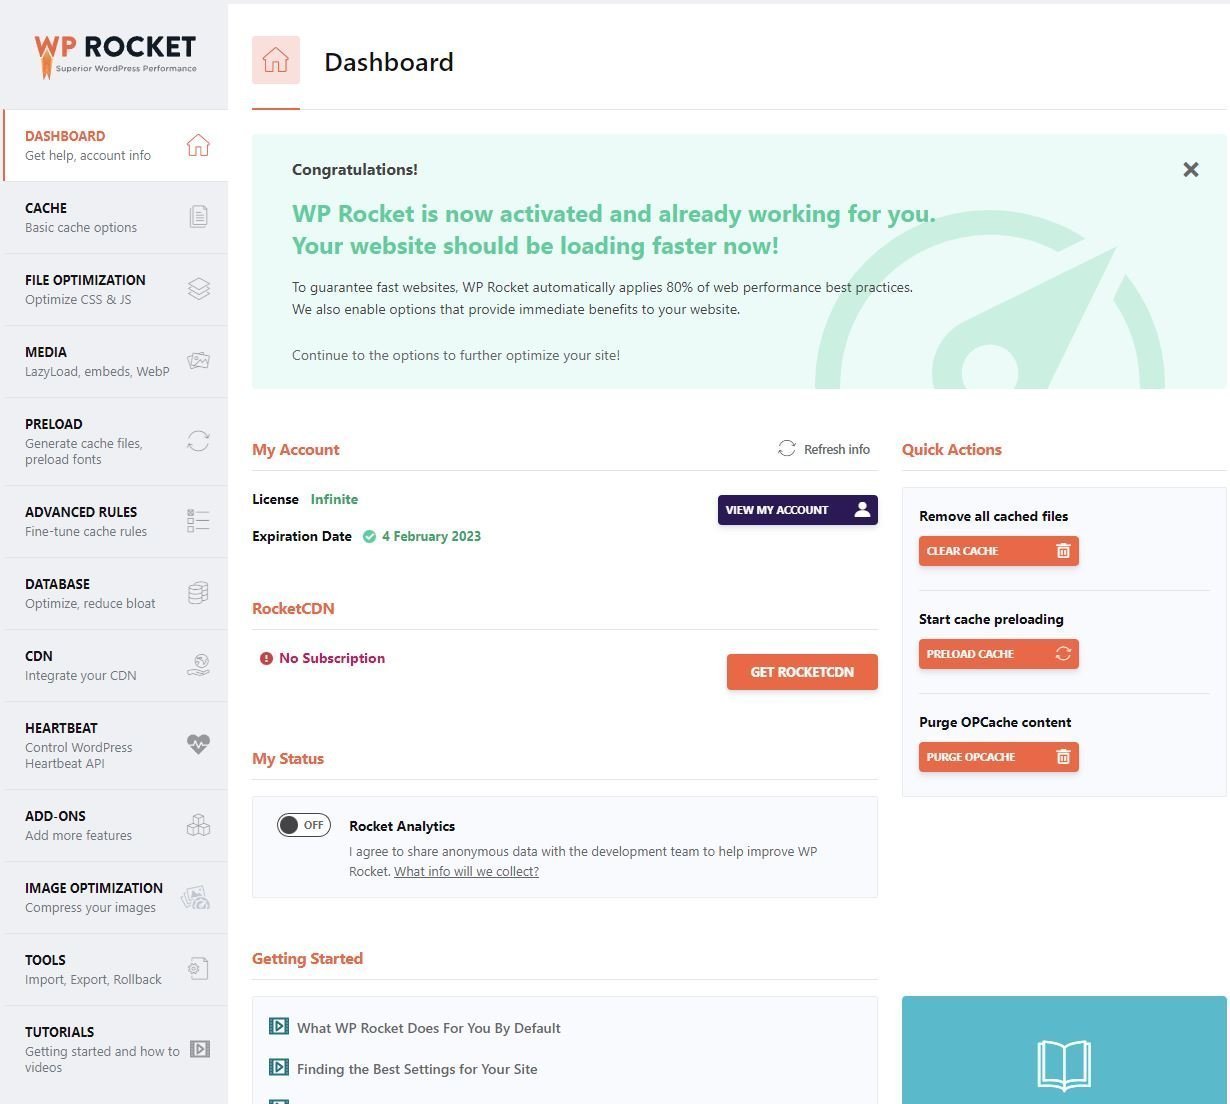Image resolution: width=1230 pixels, height=1104 pixels.
Task: Select the Add-ons menu item
Action: 116,825
